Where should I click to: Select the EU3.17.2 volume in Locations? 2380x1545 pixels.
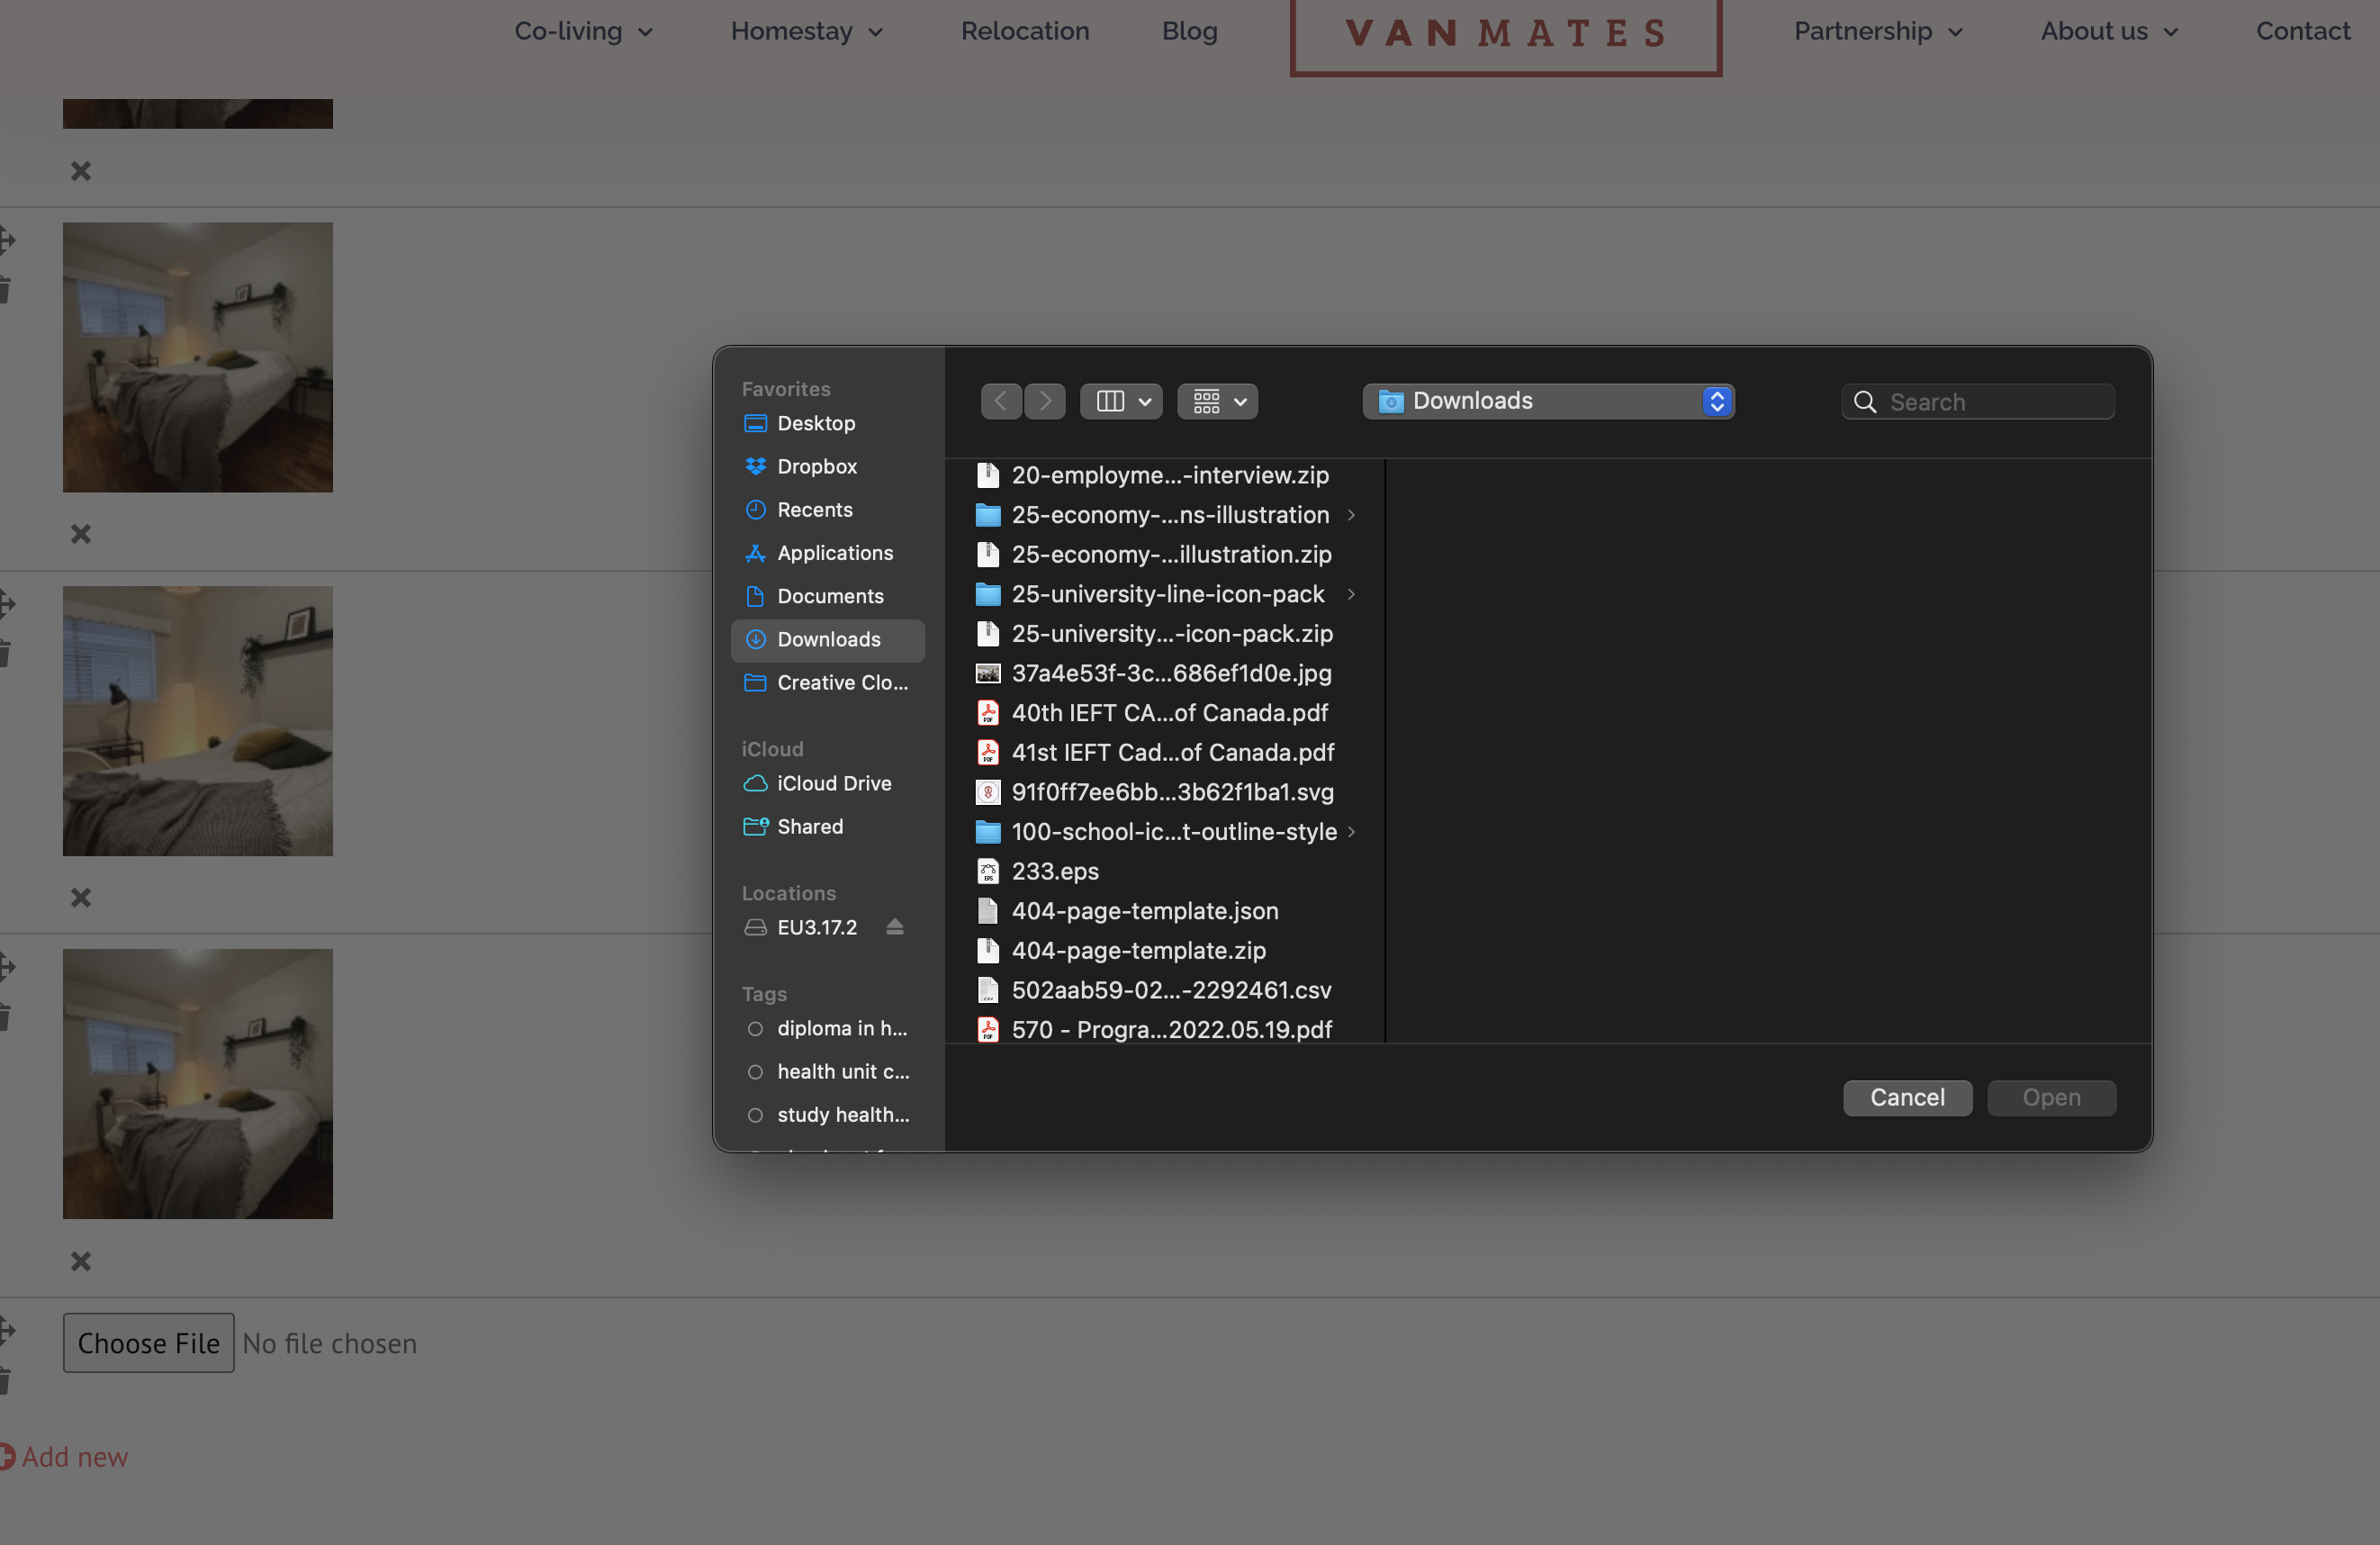801,927
